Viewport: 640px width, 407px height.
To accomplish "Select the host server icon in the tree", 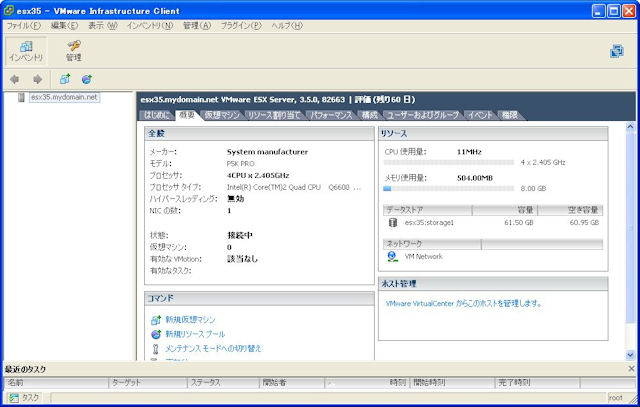I will (21, 97).
